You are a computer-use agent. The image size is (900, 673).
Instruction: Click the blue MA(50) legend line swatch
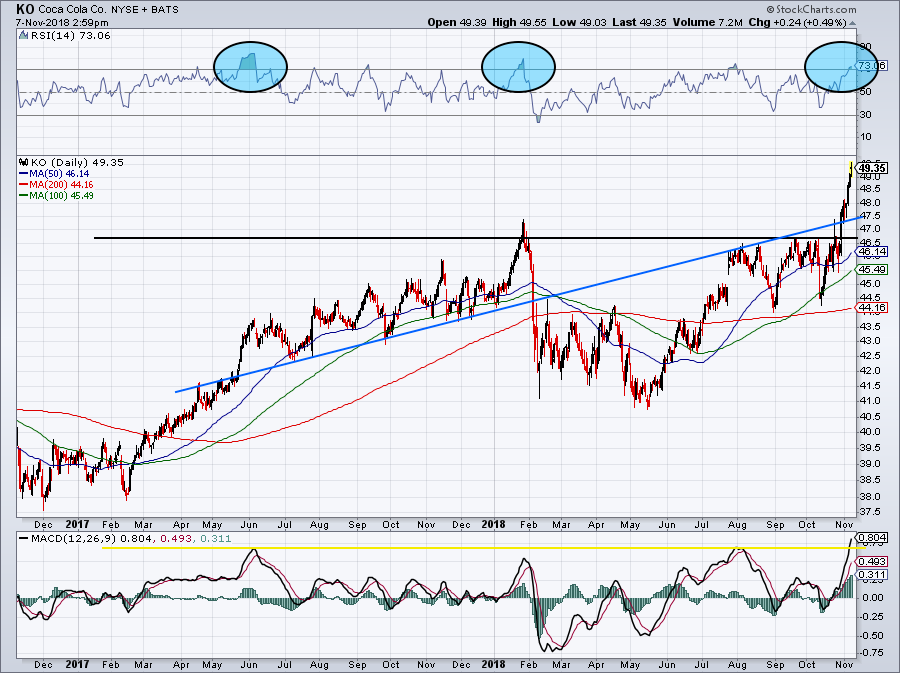24,173
